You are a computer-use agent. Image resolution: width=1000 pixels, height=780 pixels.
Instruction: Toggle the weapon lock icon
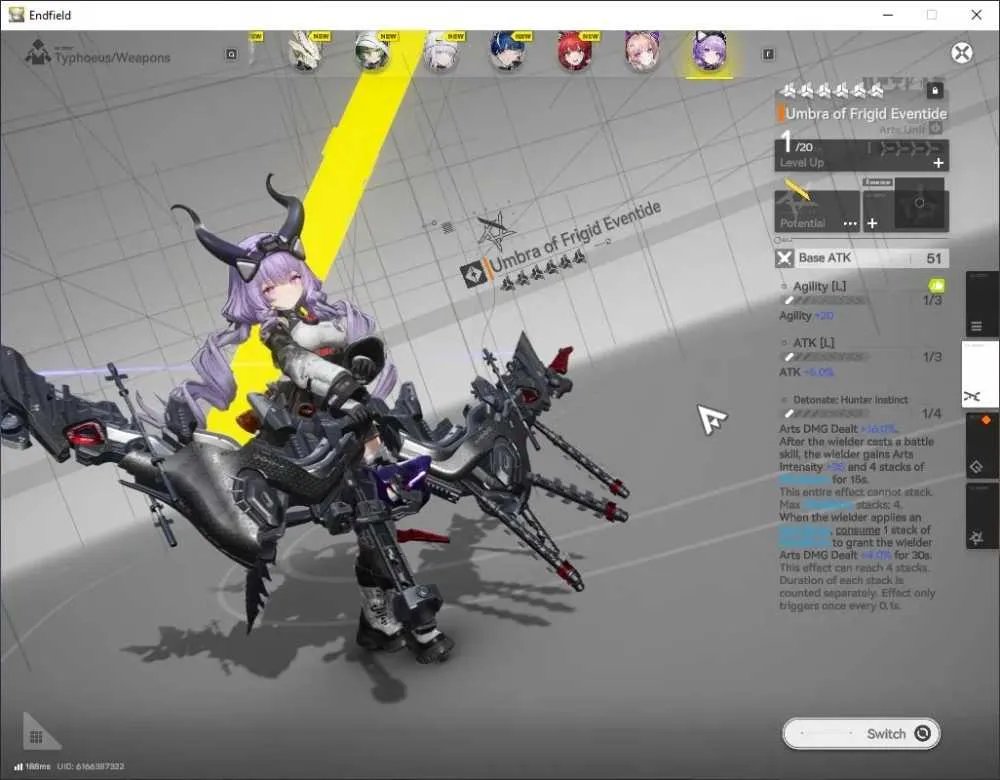[935, 91]
